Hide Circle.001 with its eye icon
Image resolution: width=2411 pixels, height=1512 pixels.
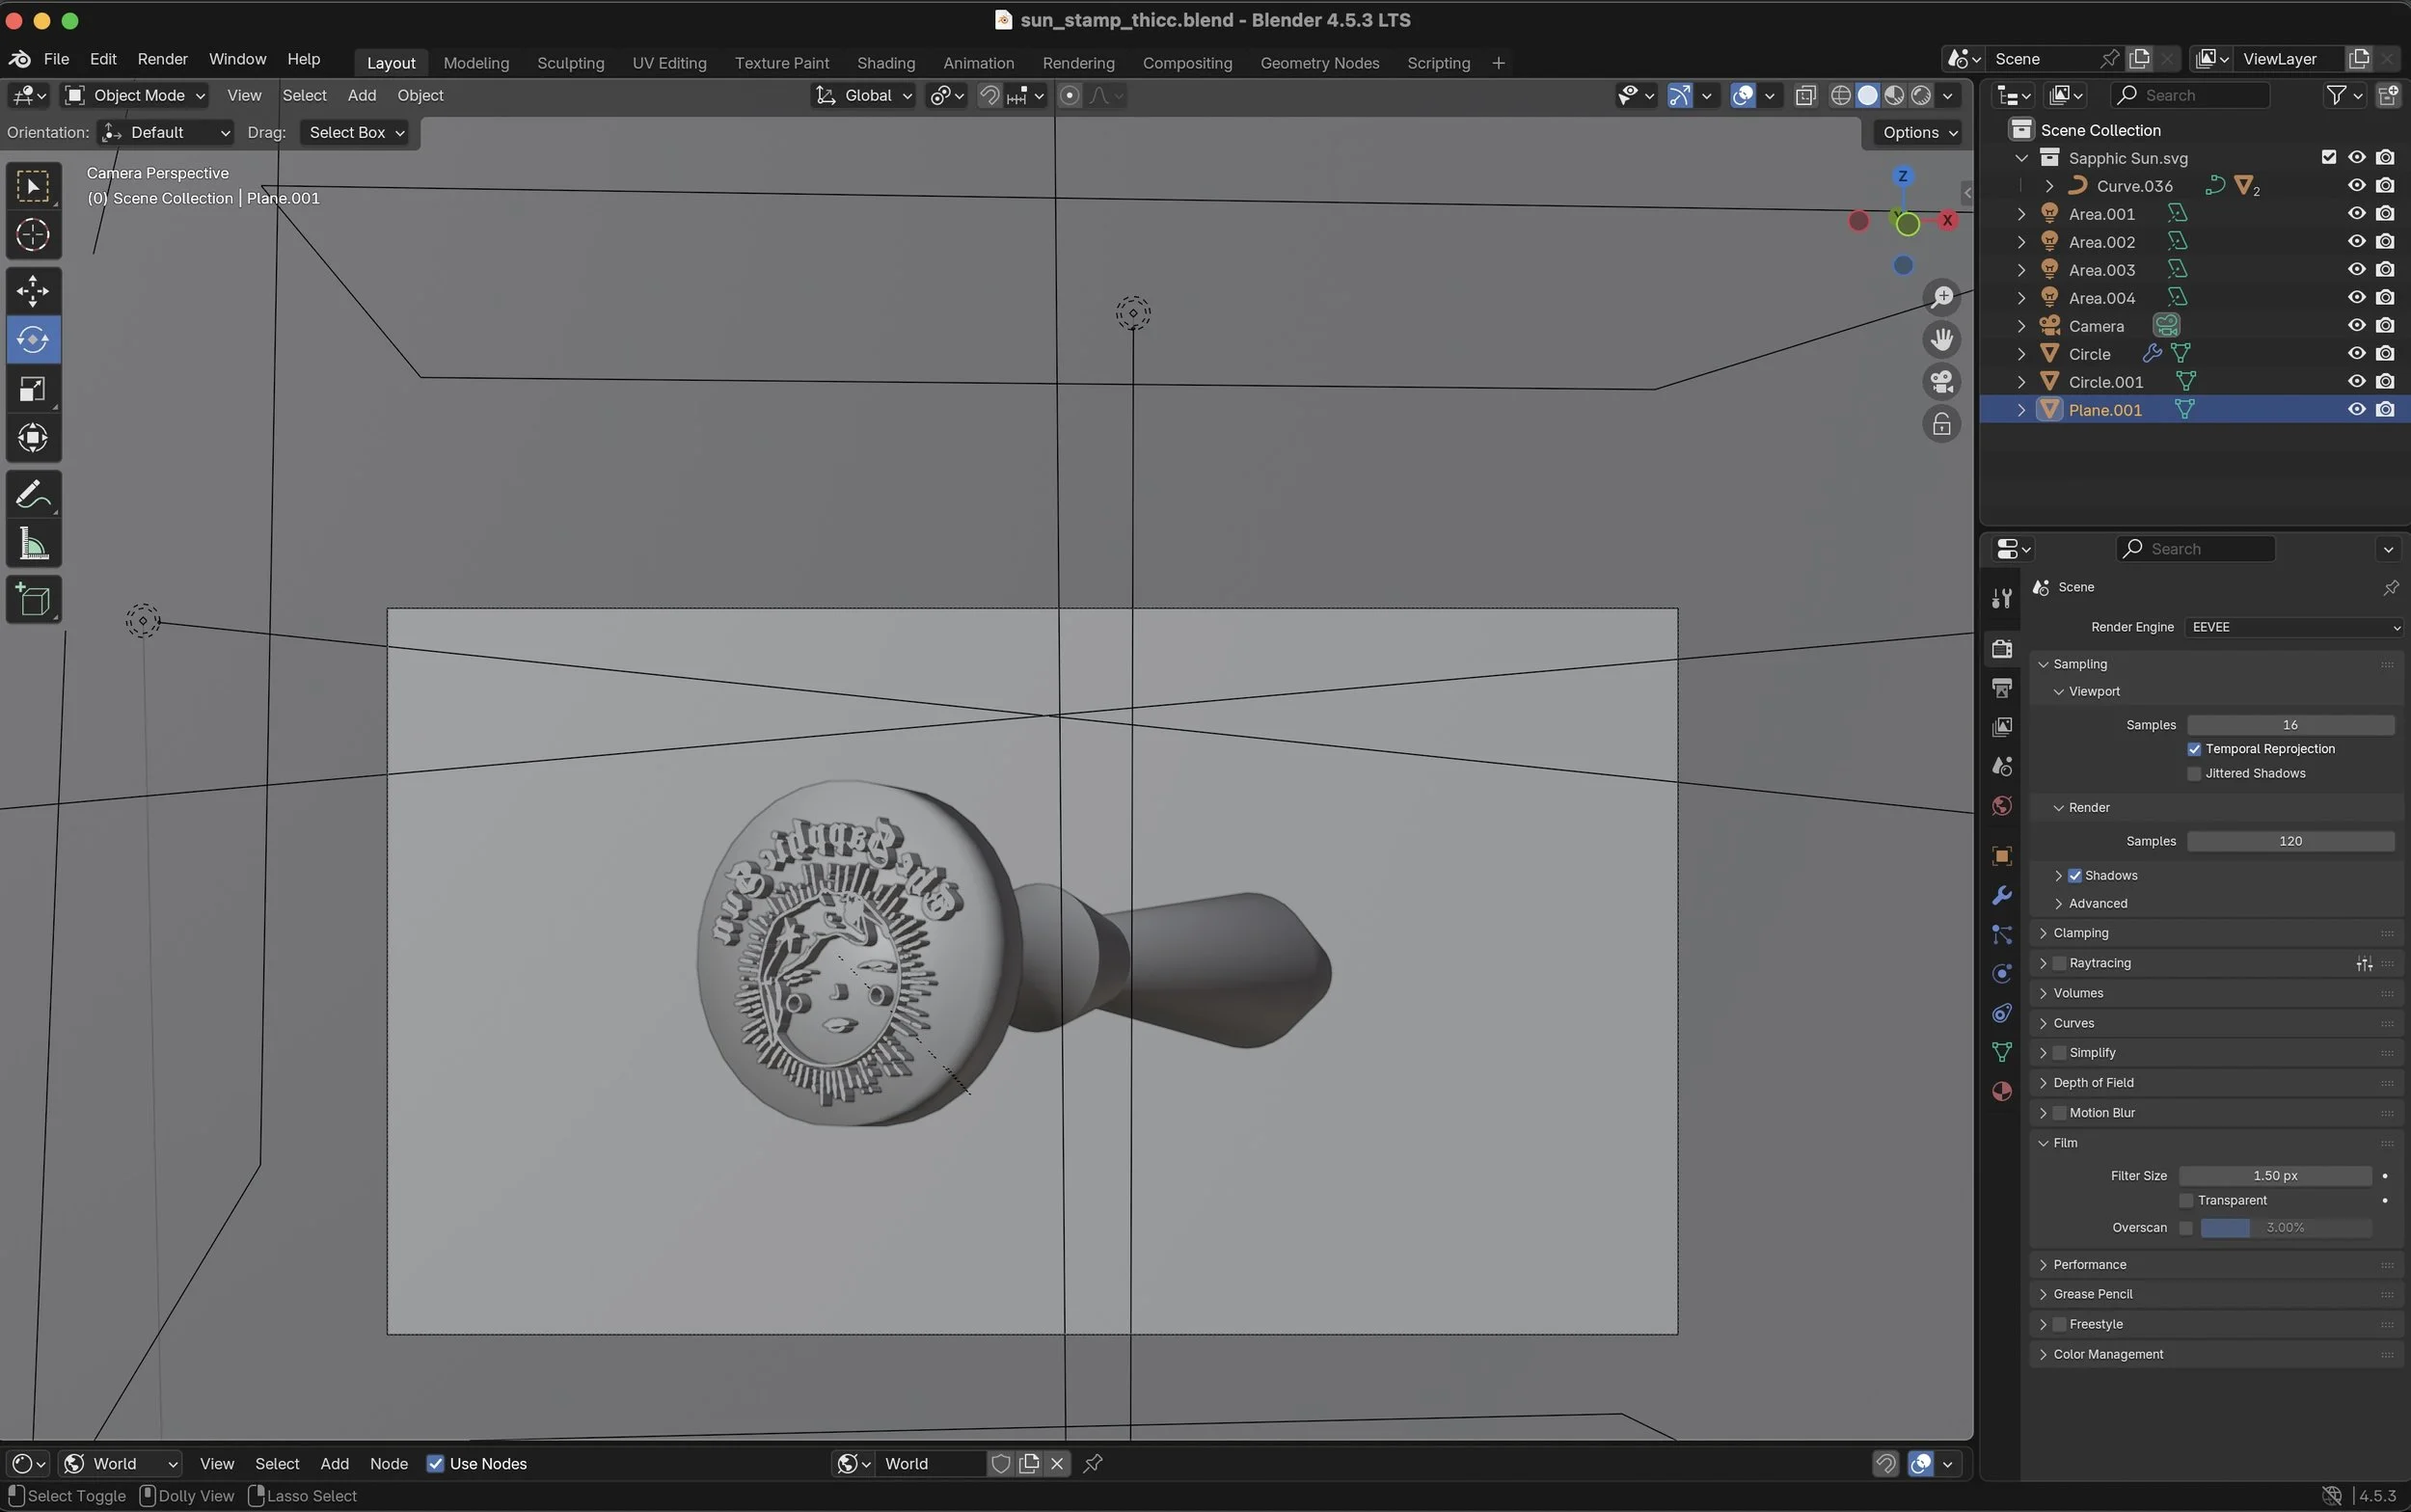2355,382
